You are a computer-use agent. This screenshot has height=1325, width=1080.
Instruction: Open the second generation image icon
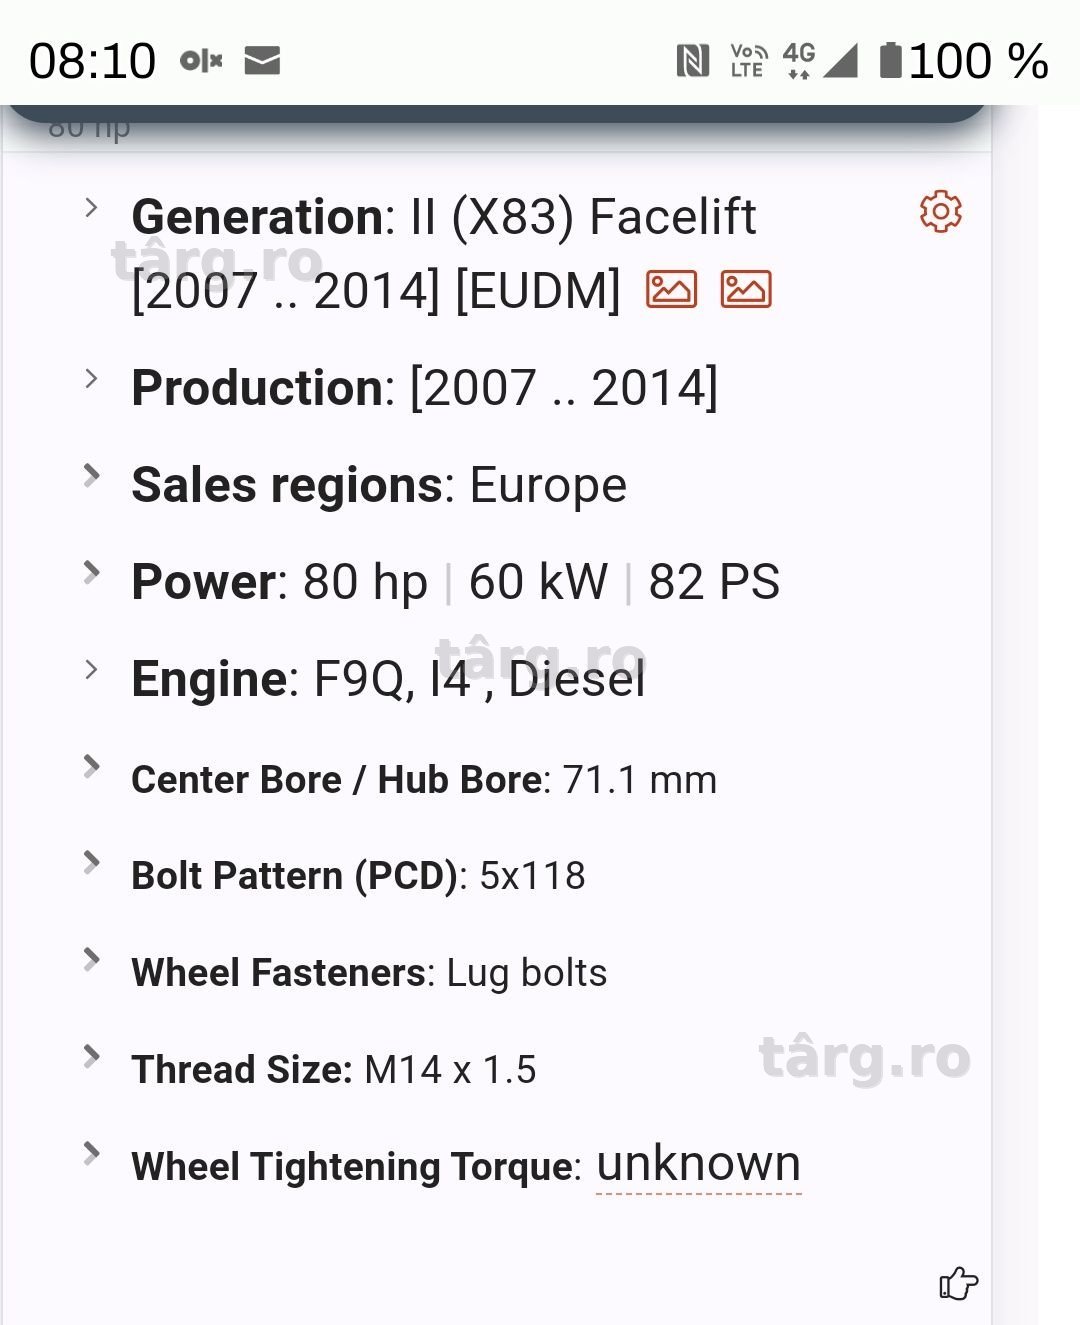[746, 289]
